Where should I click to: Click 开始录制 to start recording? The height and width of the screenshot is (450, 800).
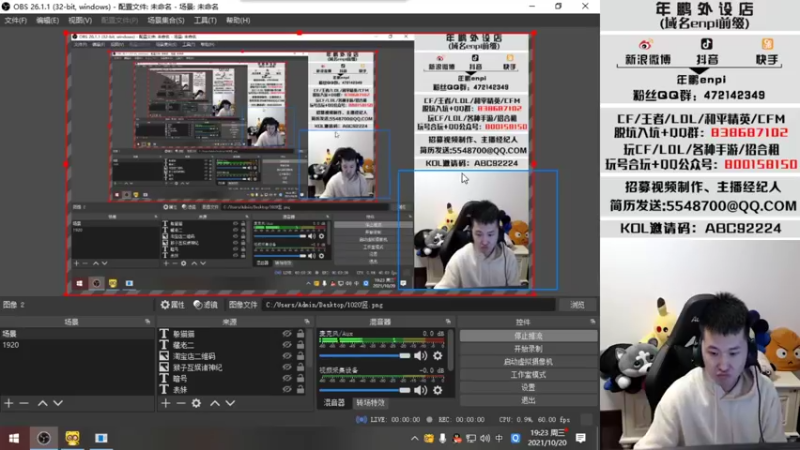tap(528, 348)
